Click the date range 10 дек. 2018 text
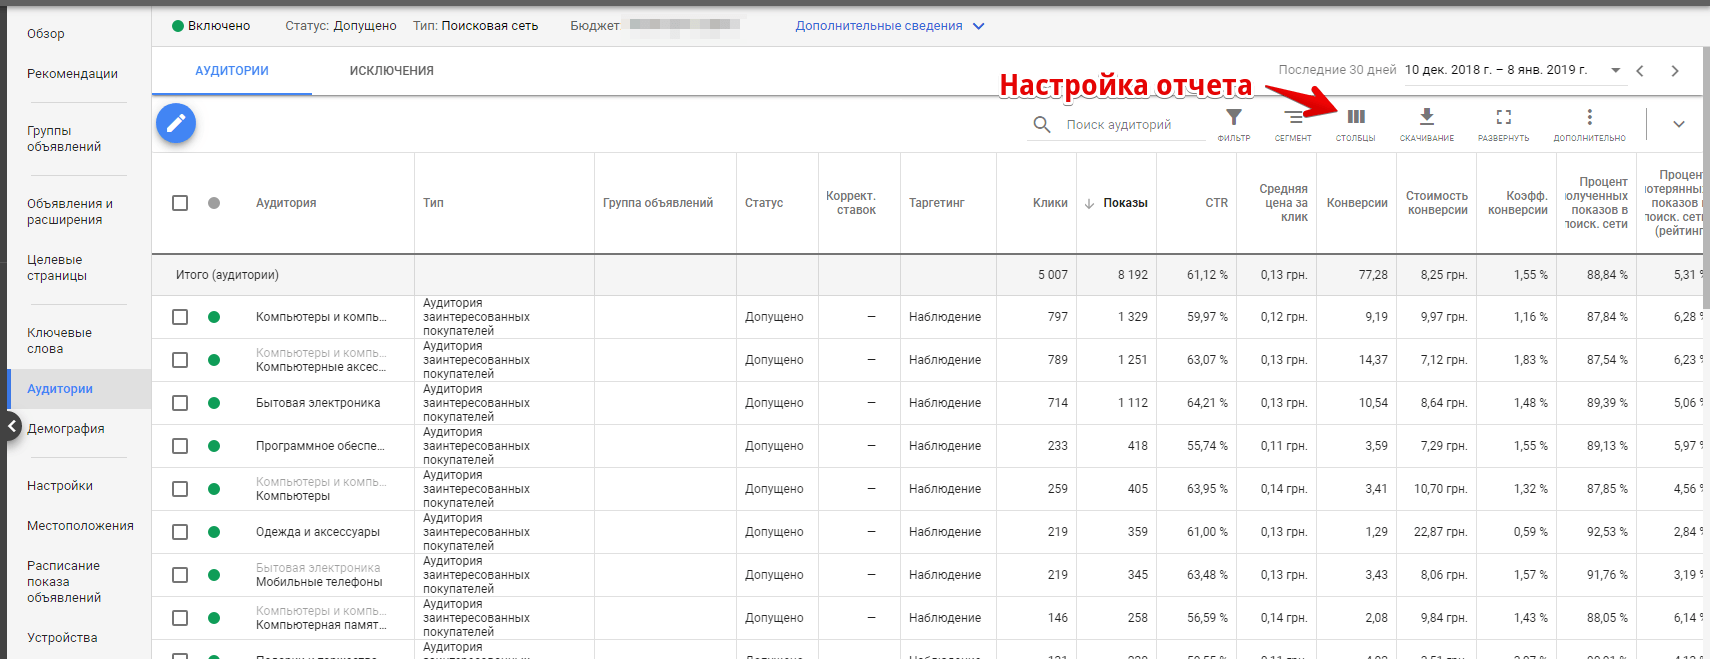This screenshot has width=1710, height=659. pos(1495,70)
